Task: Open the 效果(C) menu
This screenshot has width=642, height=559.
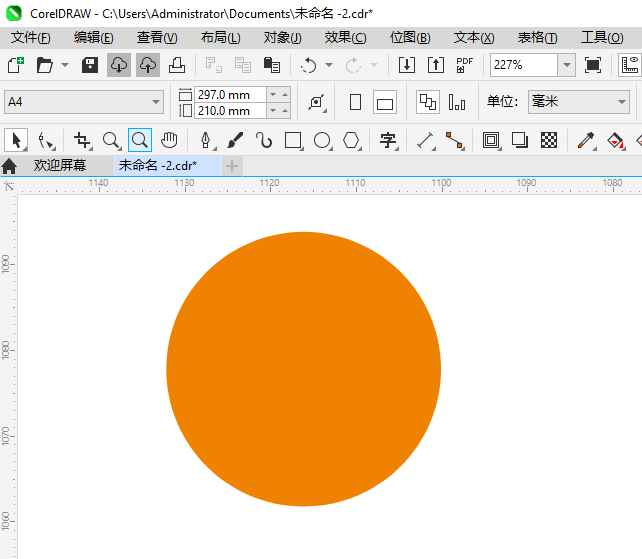Action: (345, 37)
